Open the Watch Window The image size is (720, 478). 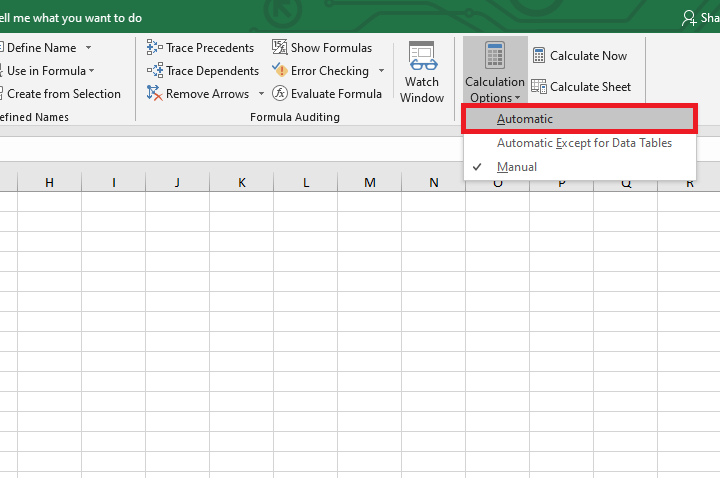point(422,72)
